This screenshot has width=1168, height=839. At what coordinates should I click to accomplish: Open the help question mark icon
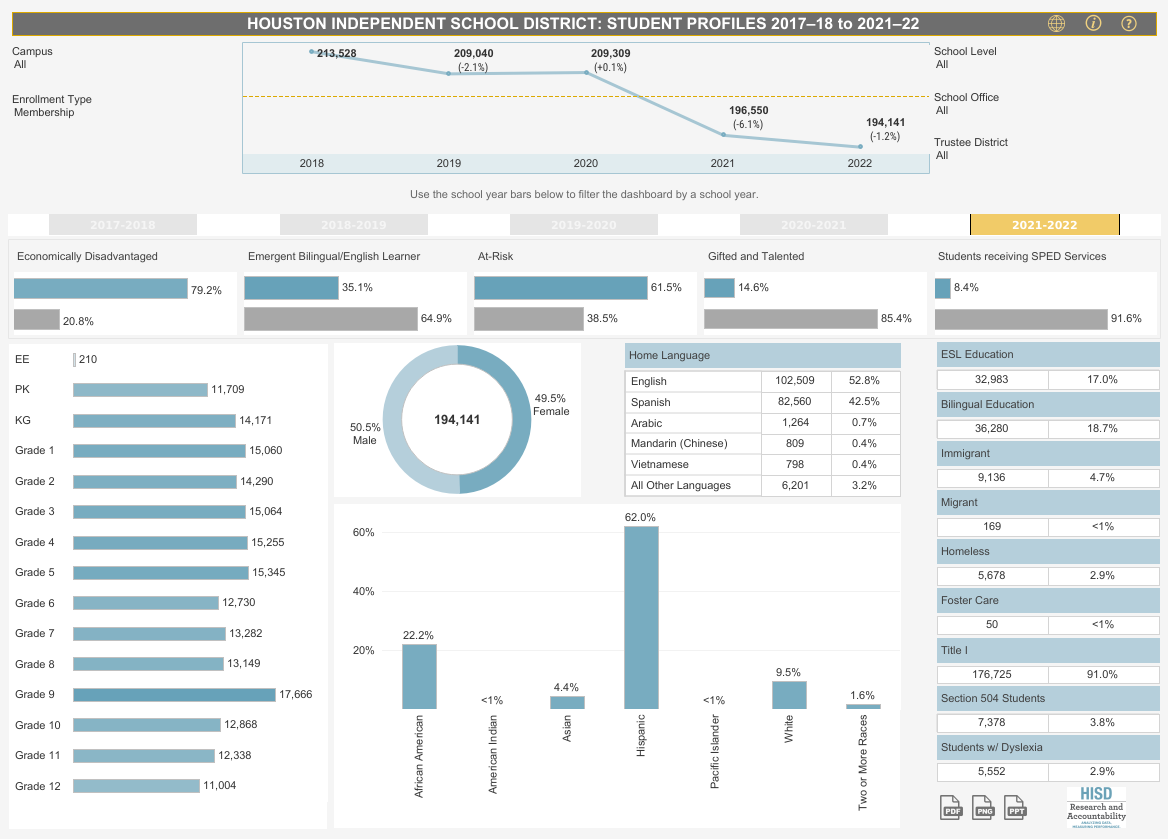pos(1129,23)
